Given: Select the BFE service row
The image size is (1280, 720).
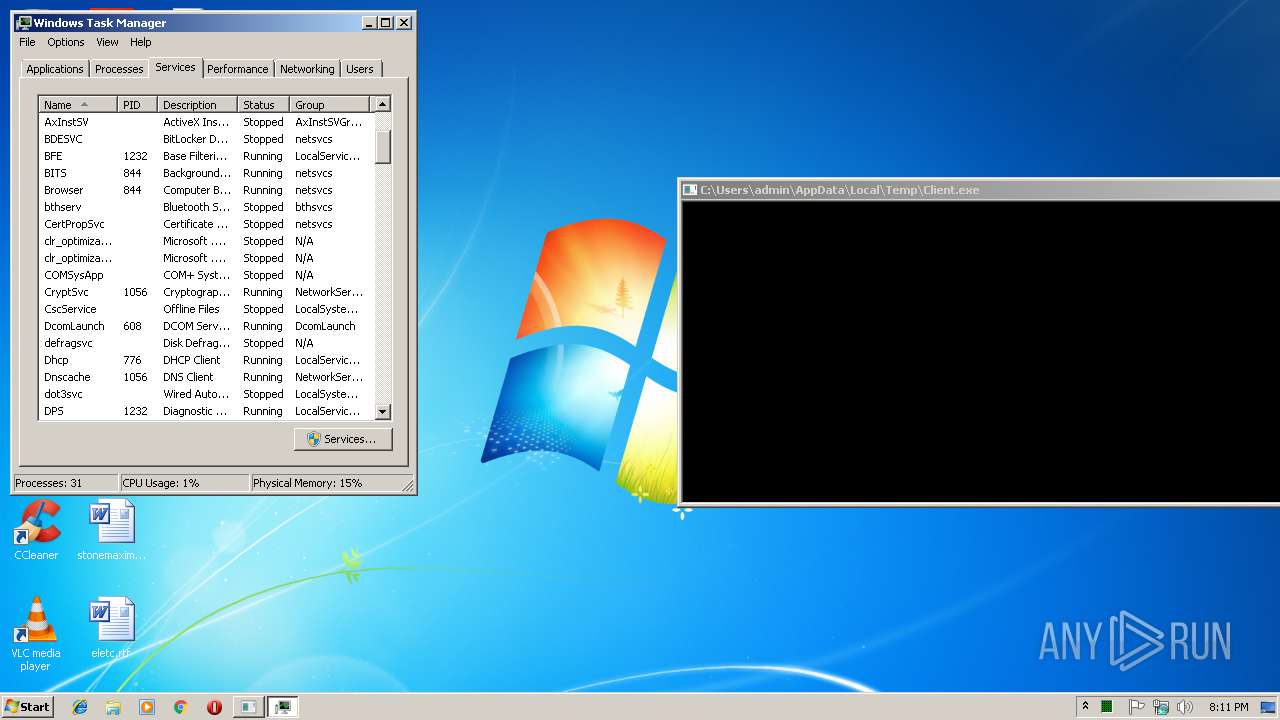Looking at the screenshot, I should (x=206, y=156).
